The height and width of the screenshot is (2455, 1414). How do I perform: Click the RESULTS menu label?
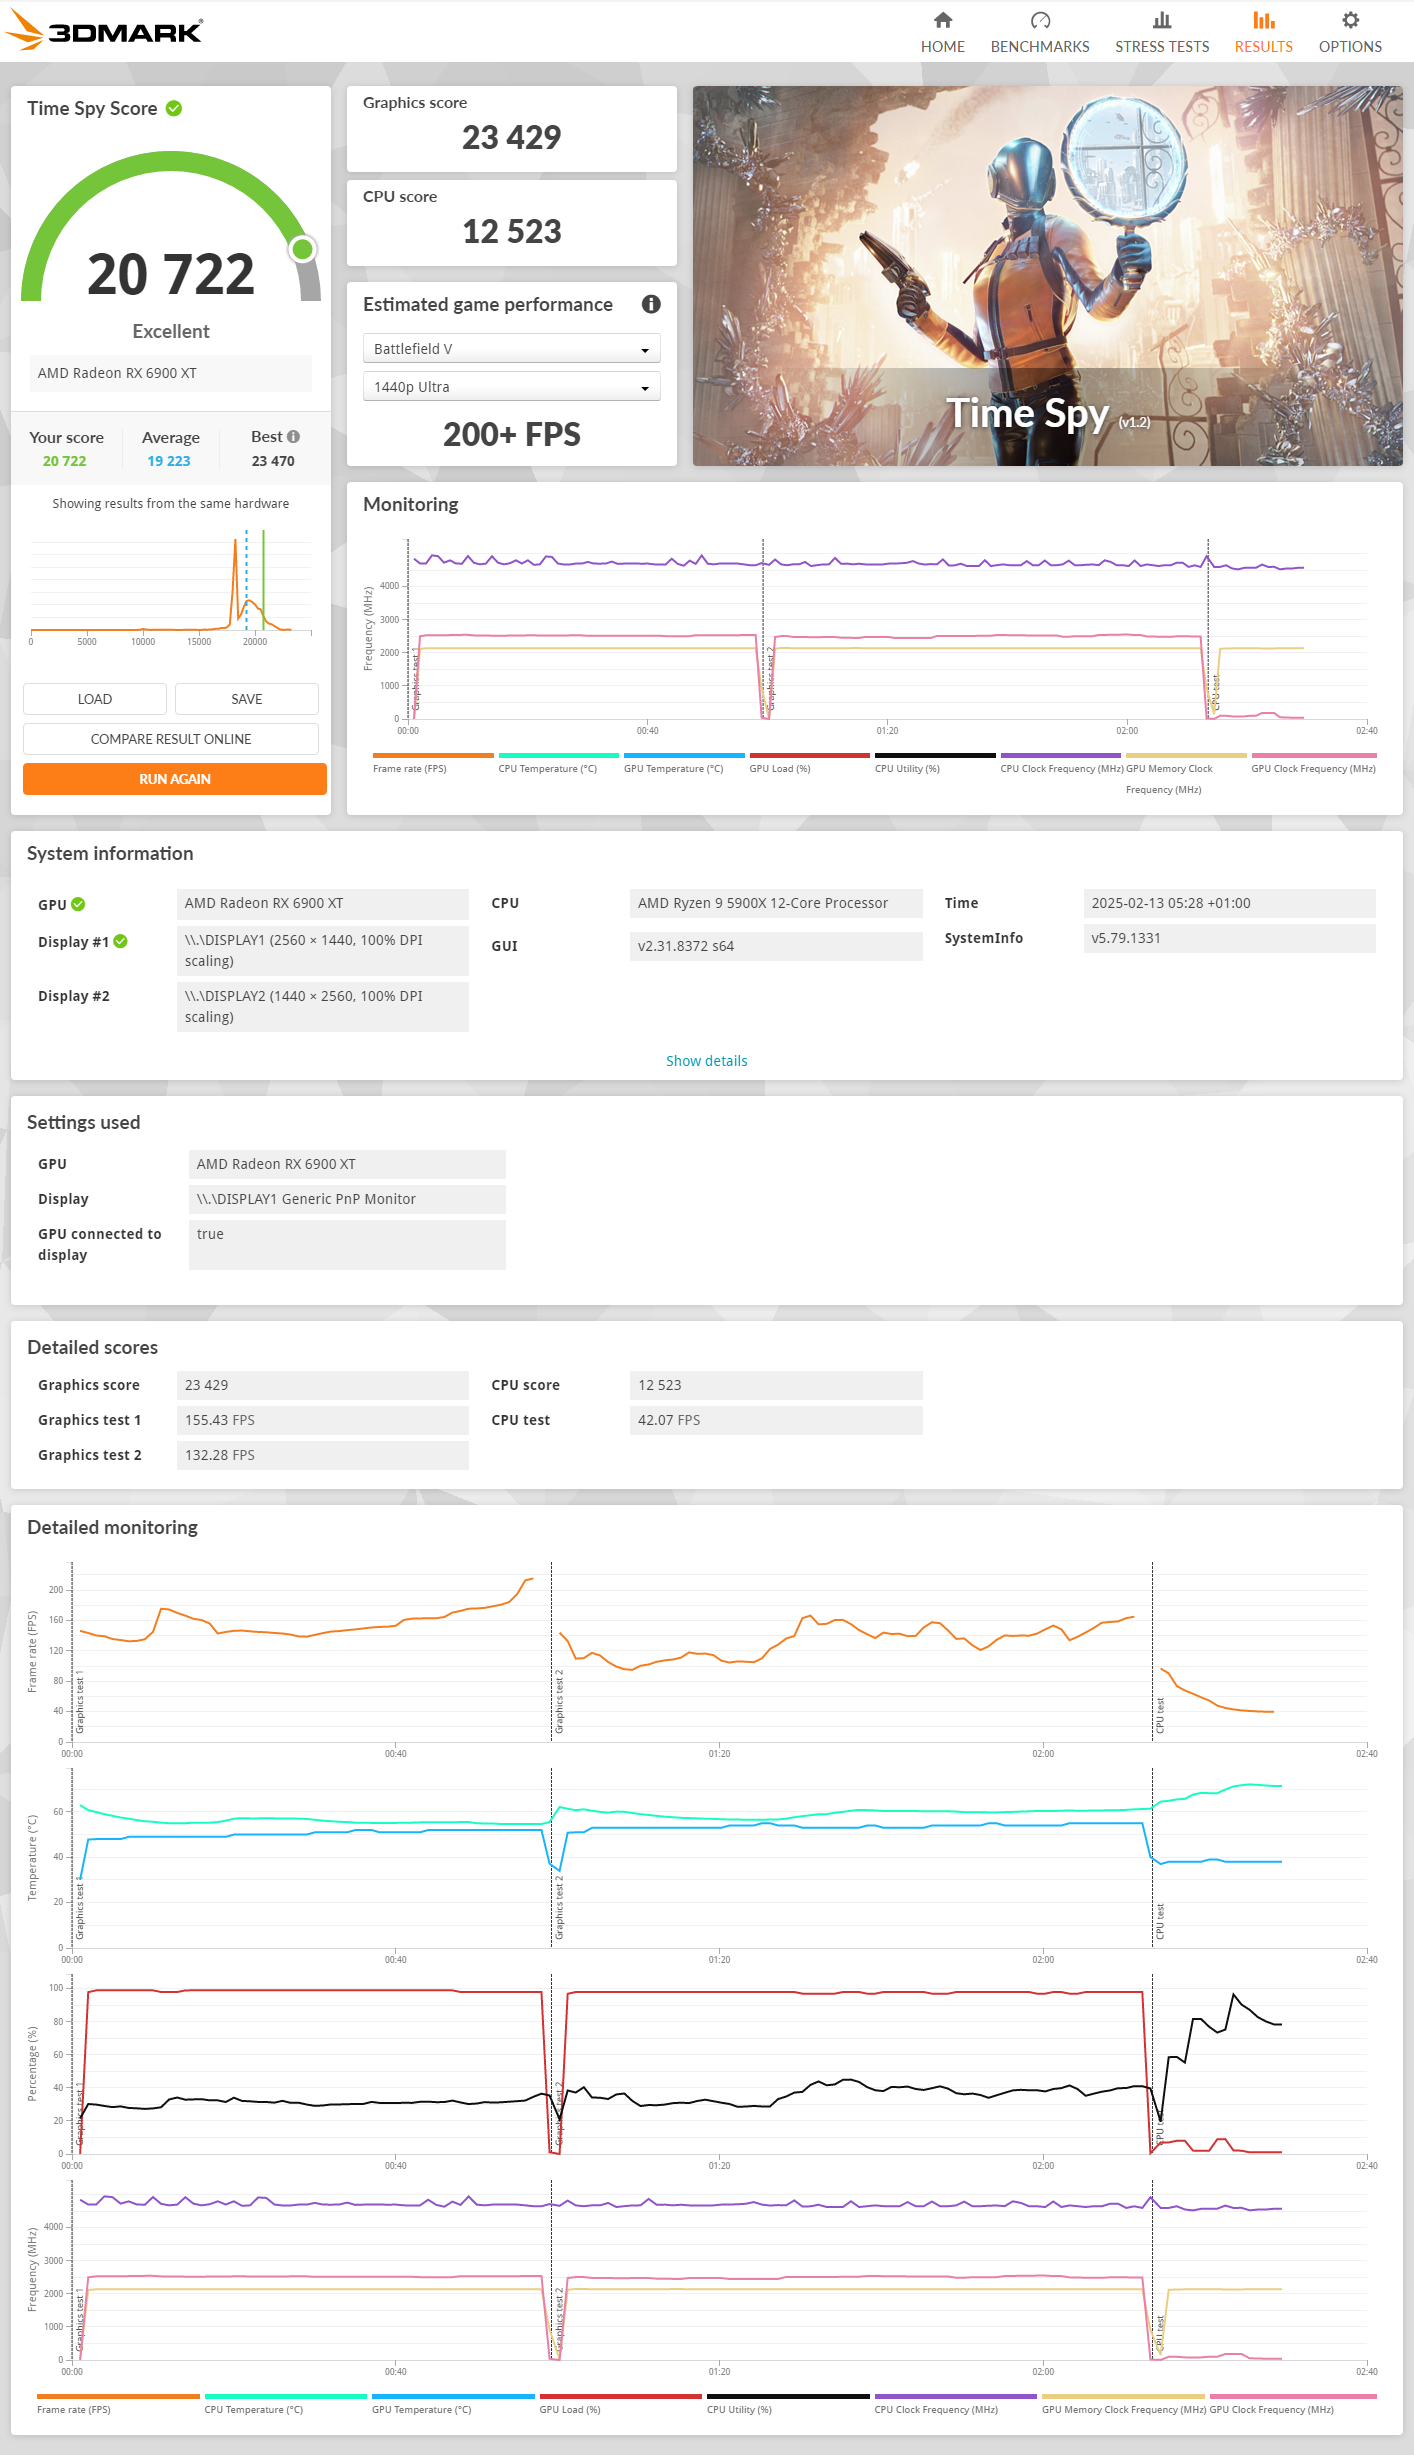tap(1264, 47)
